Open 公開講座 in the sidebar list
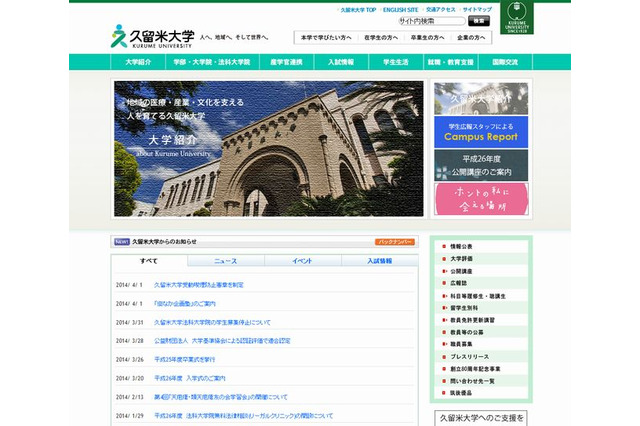Image resolution: width=640 pixels, height=426 pixels. pyautogui.click(x=461, y=271)
